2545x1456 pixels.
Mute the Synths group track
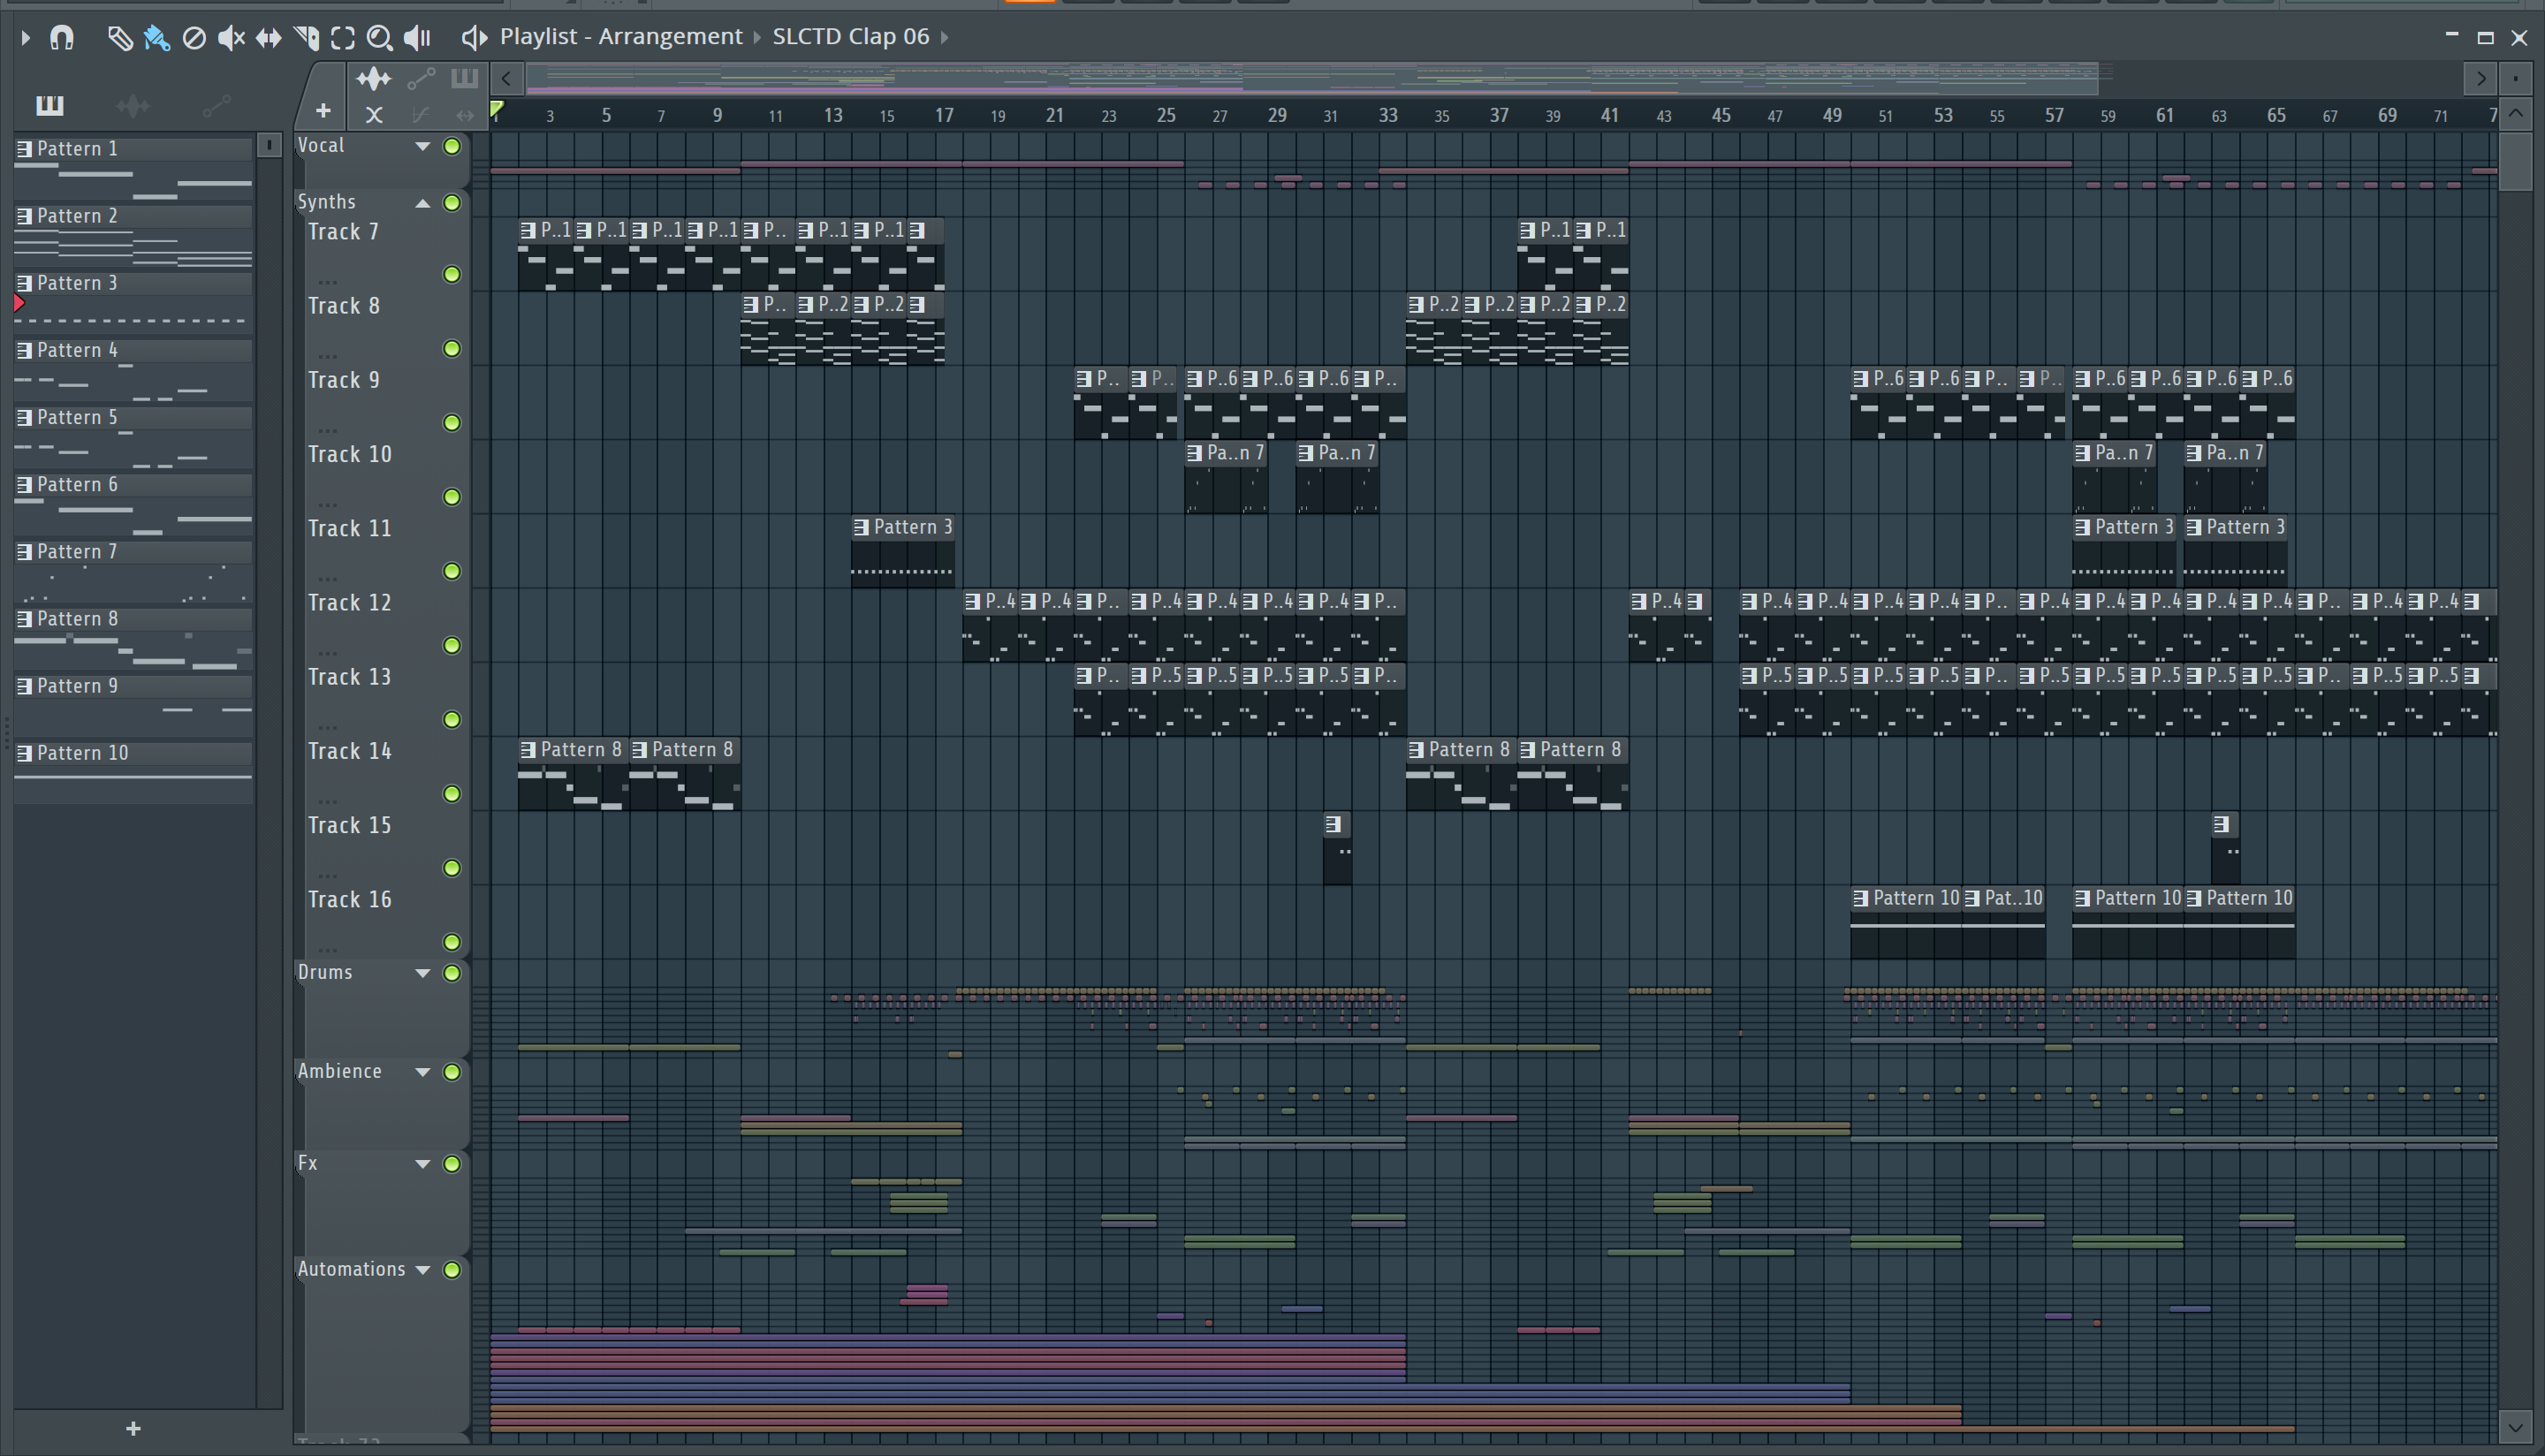pyautogui.click(x=452, y=204)
